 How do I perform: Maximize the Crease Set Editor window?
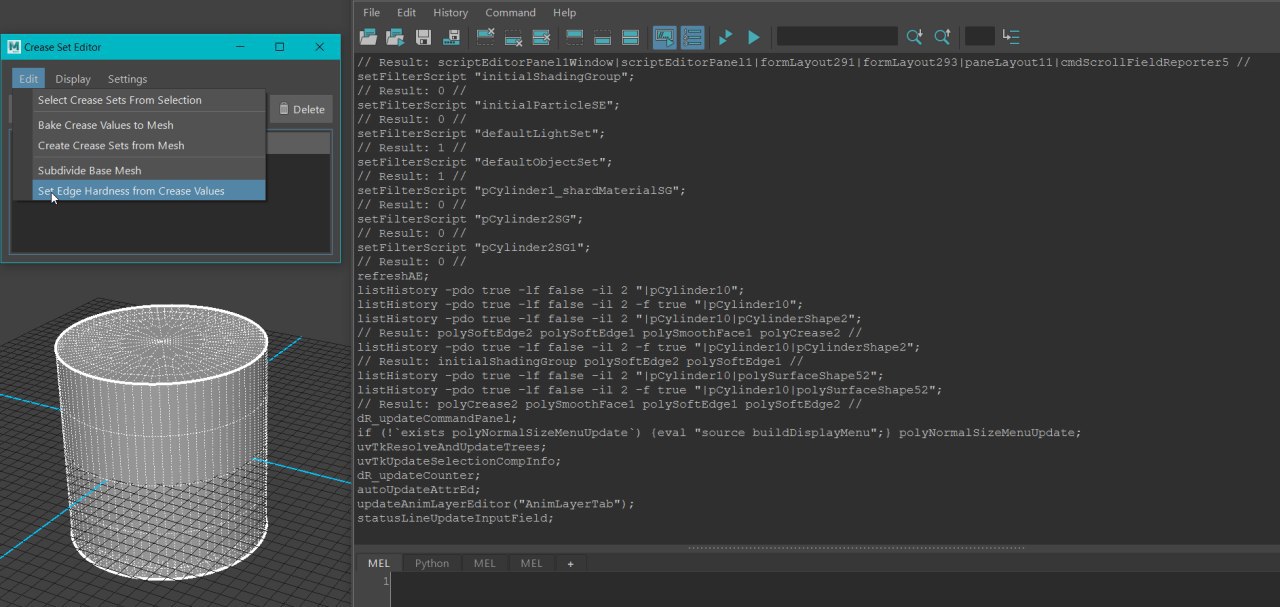coord(280,47)
